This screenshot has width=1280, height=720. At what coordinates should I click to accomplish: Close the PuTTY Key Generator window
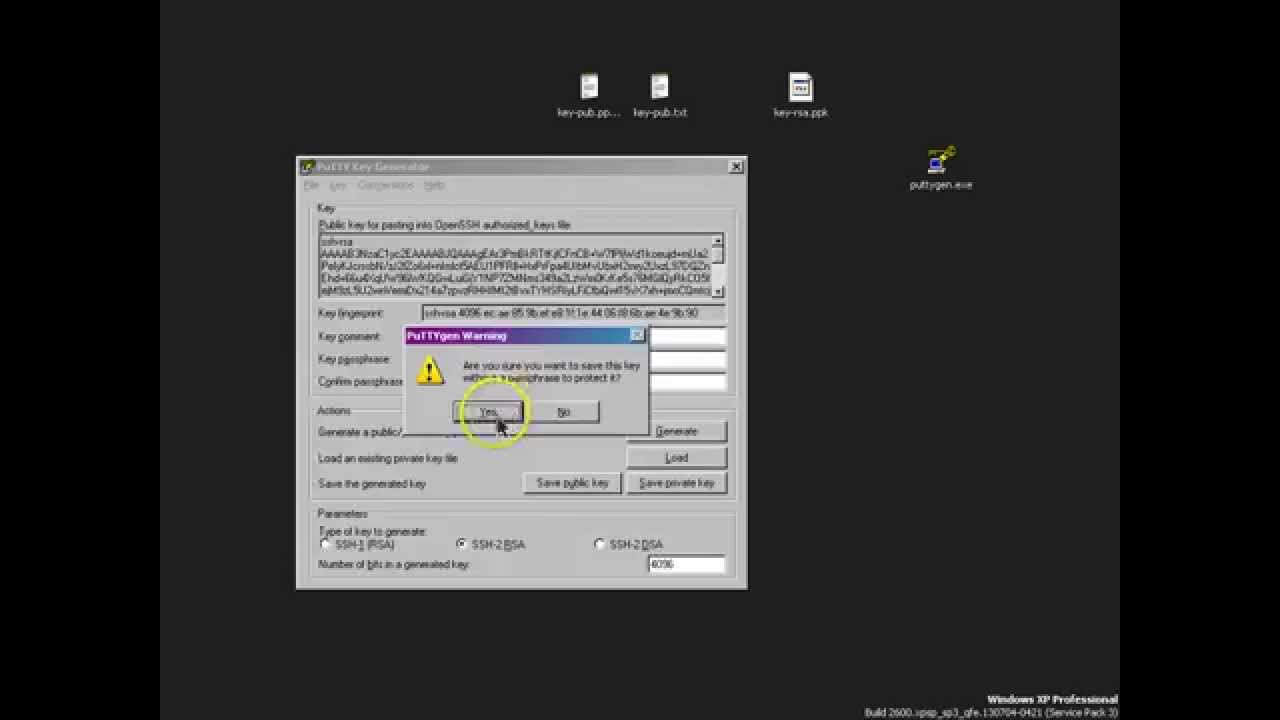(x=736, y=167)
